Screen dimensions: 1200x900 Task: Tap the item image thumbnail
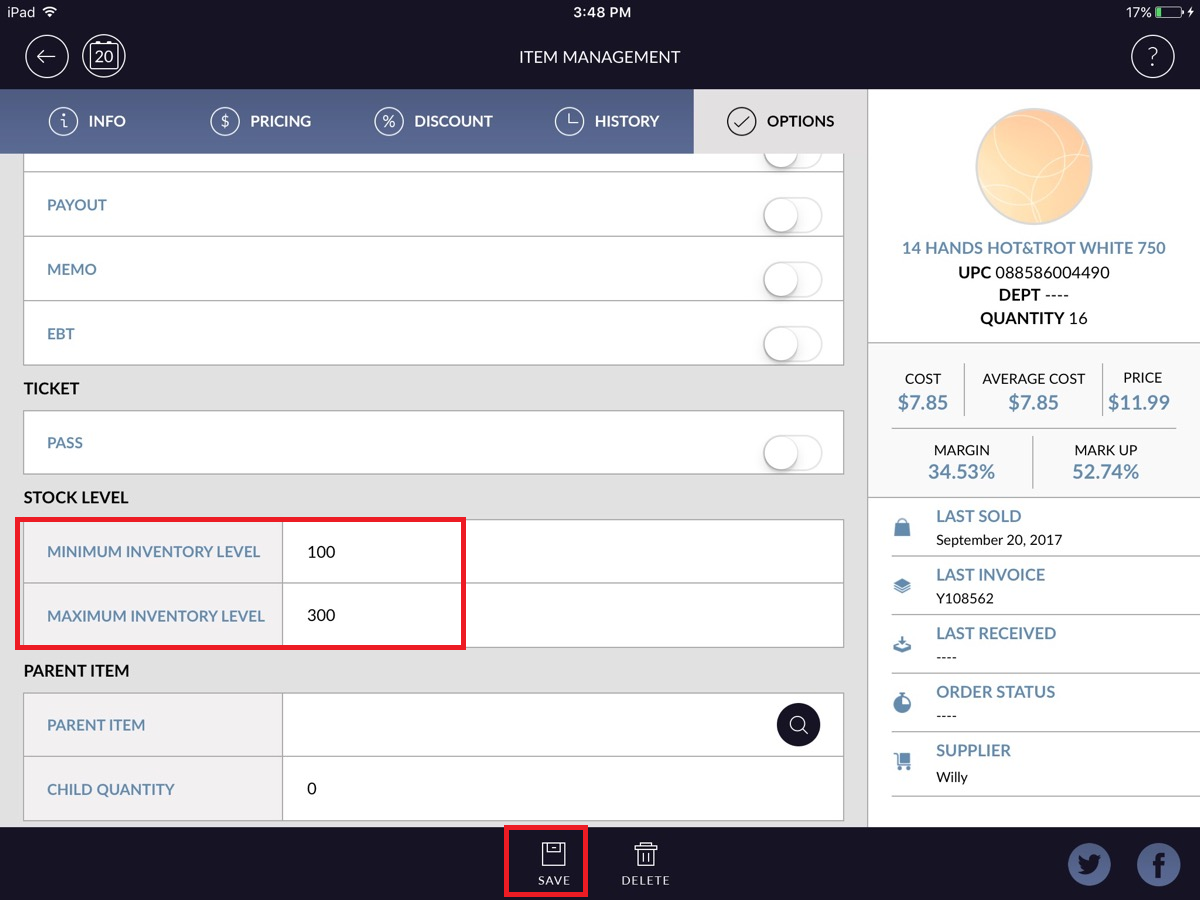(x=1033, y=166)
